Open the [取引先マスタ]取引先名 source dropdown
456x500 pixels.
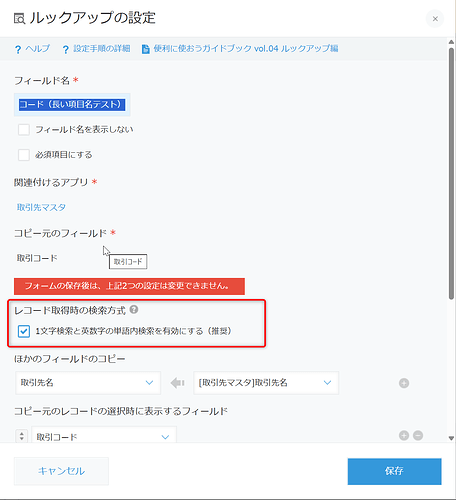tap(266, 383)
